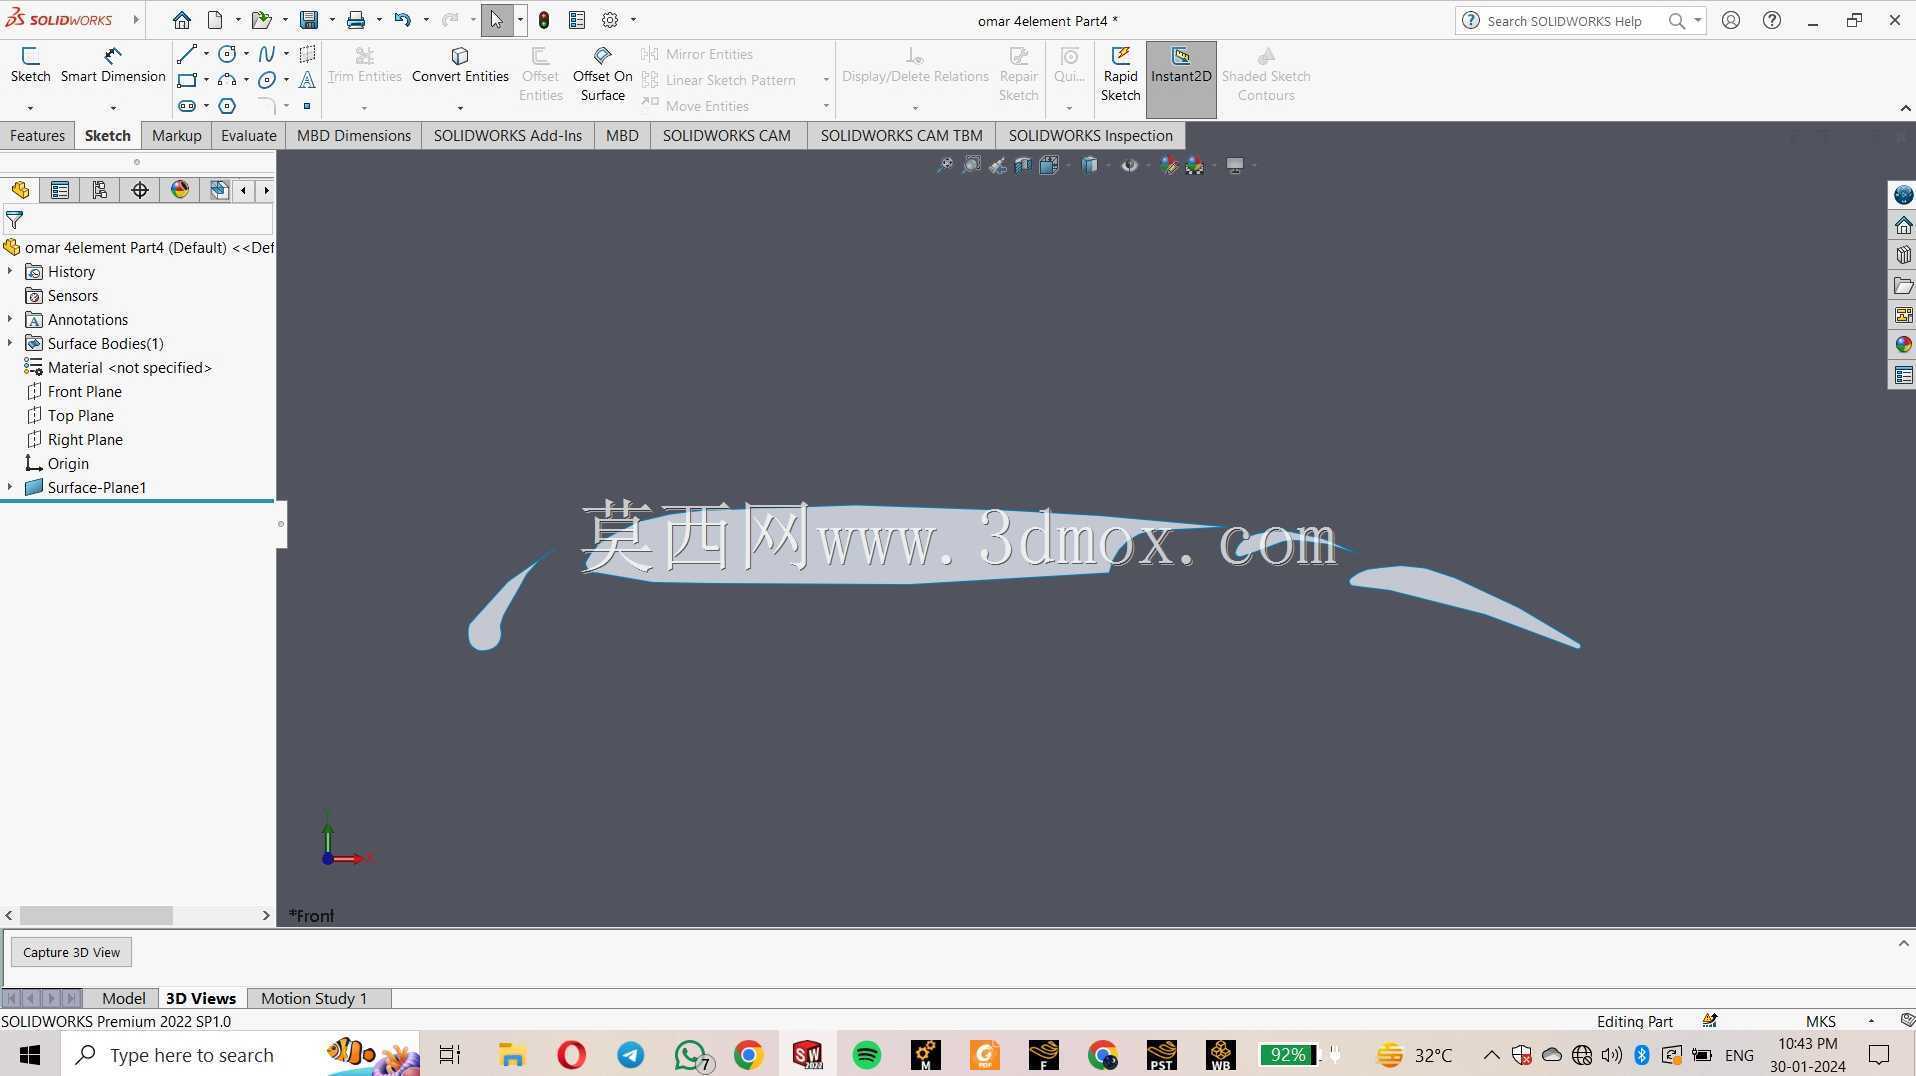Select the Polygon sketch tool
This screenshot has height=1076, width=1916.
pos(227,106)
